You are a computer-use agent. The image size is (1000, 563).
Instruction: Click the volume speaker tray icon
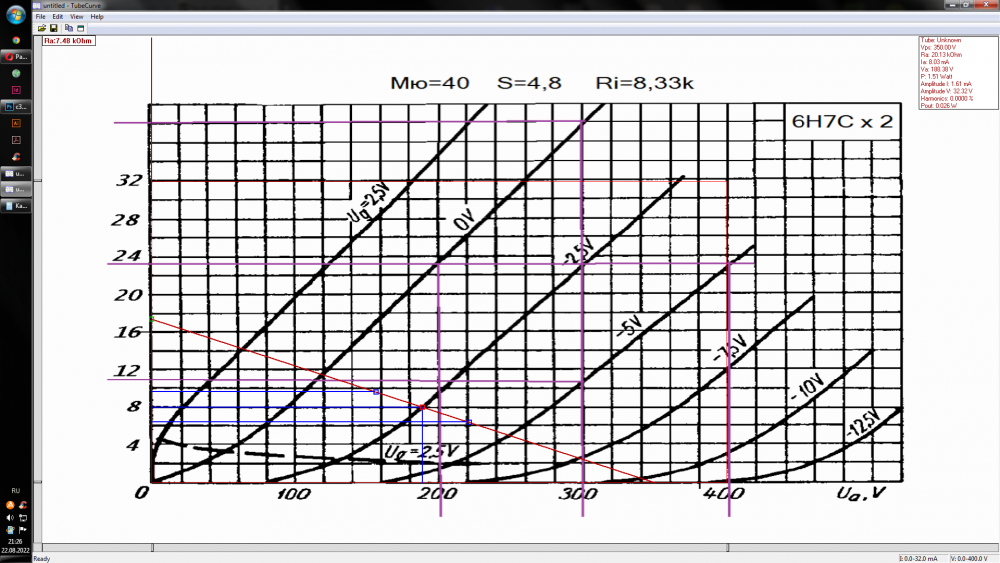(10, 517)
